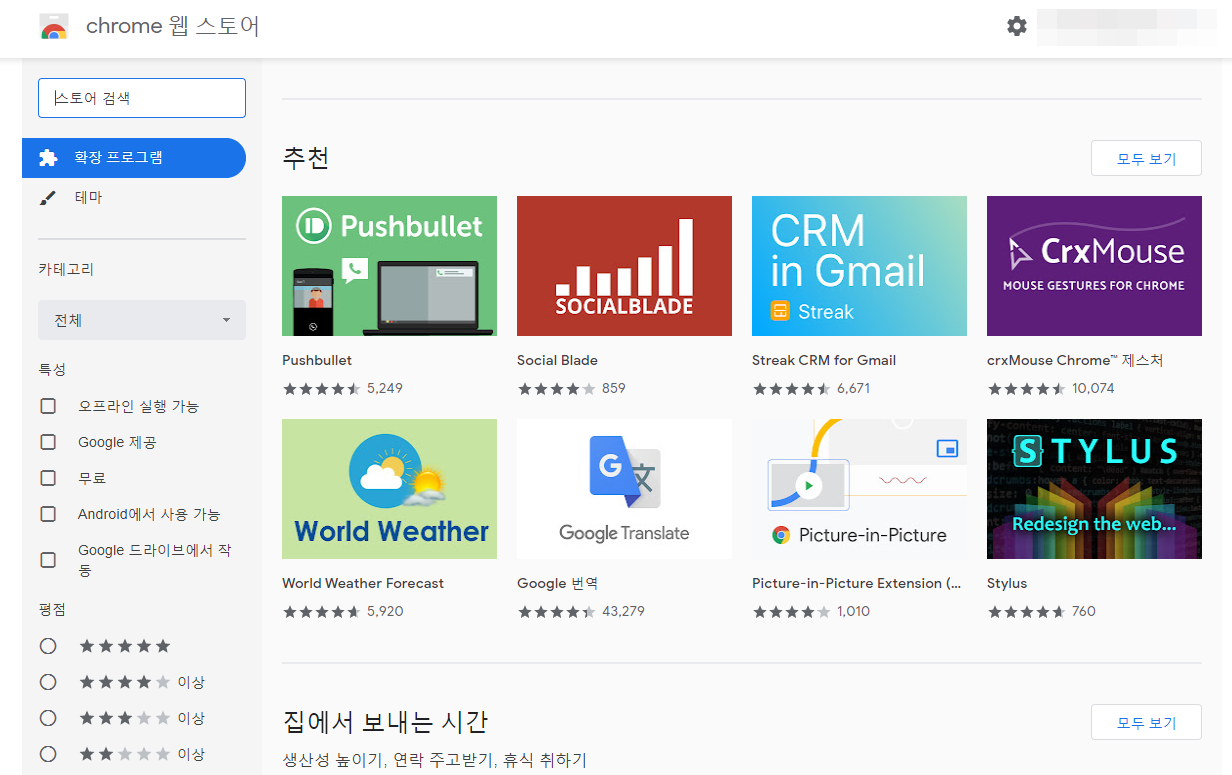Screen dimensions: 1232x775
Task: Open the Picture-in-Picture thumbnail
Action: click(x=859, y=489)
